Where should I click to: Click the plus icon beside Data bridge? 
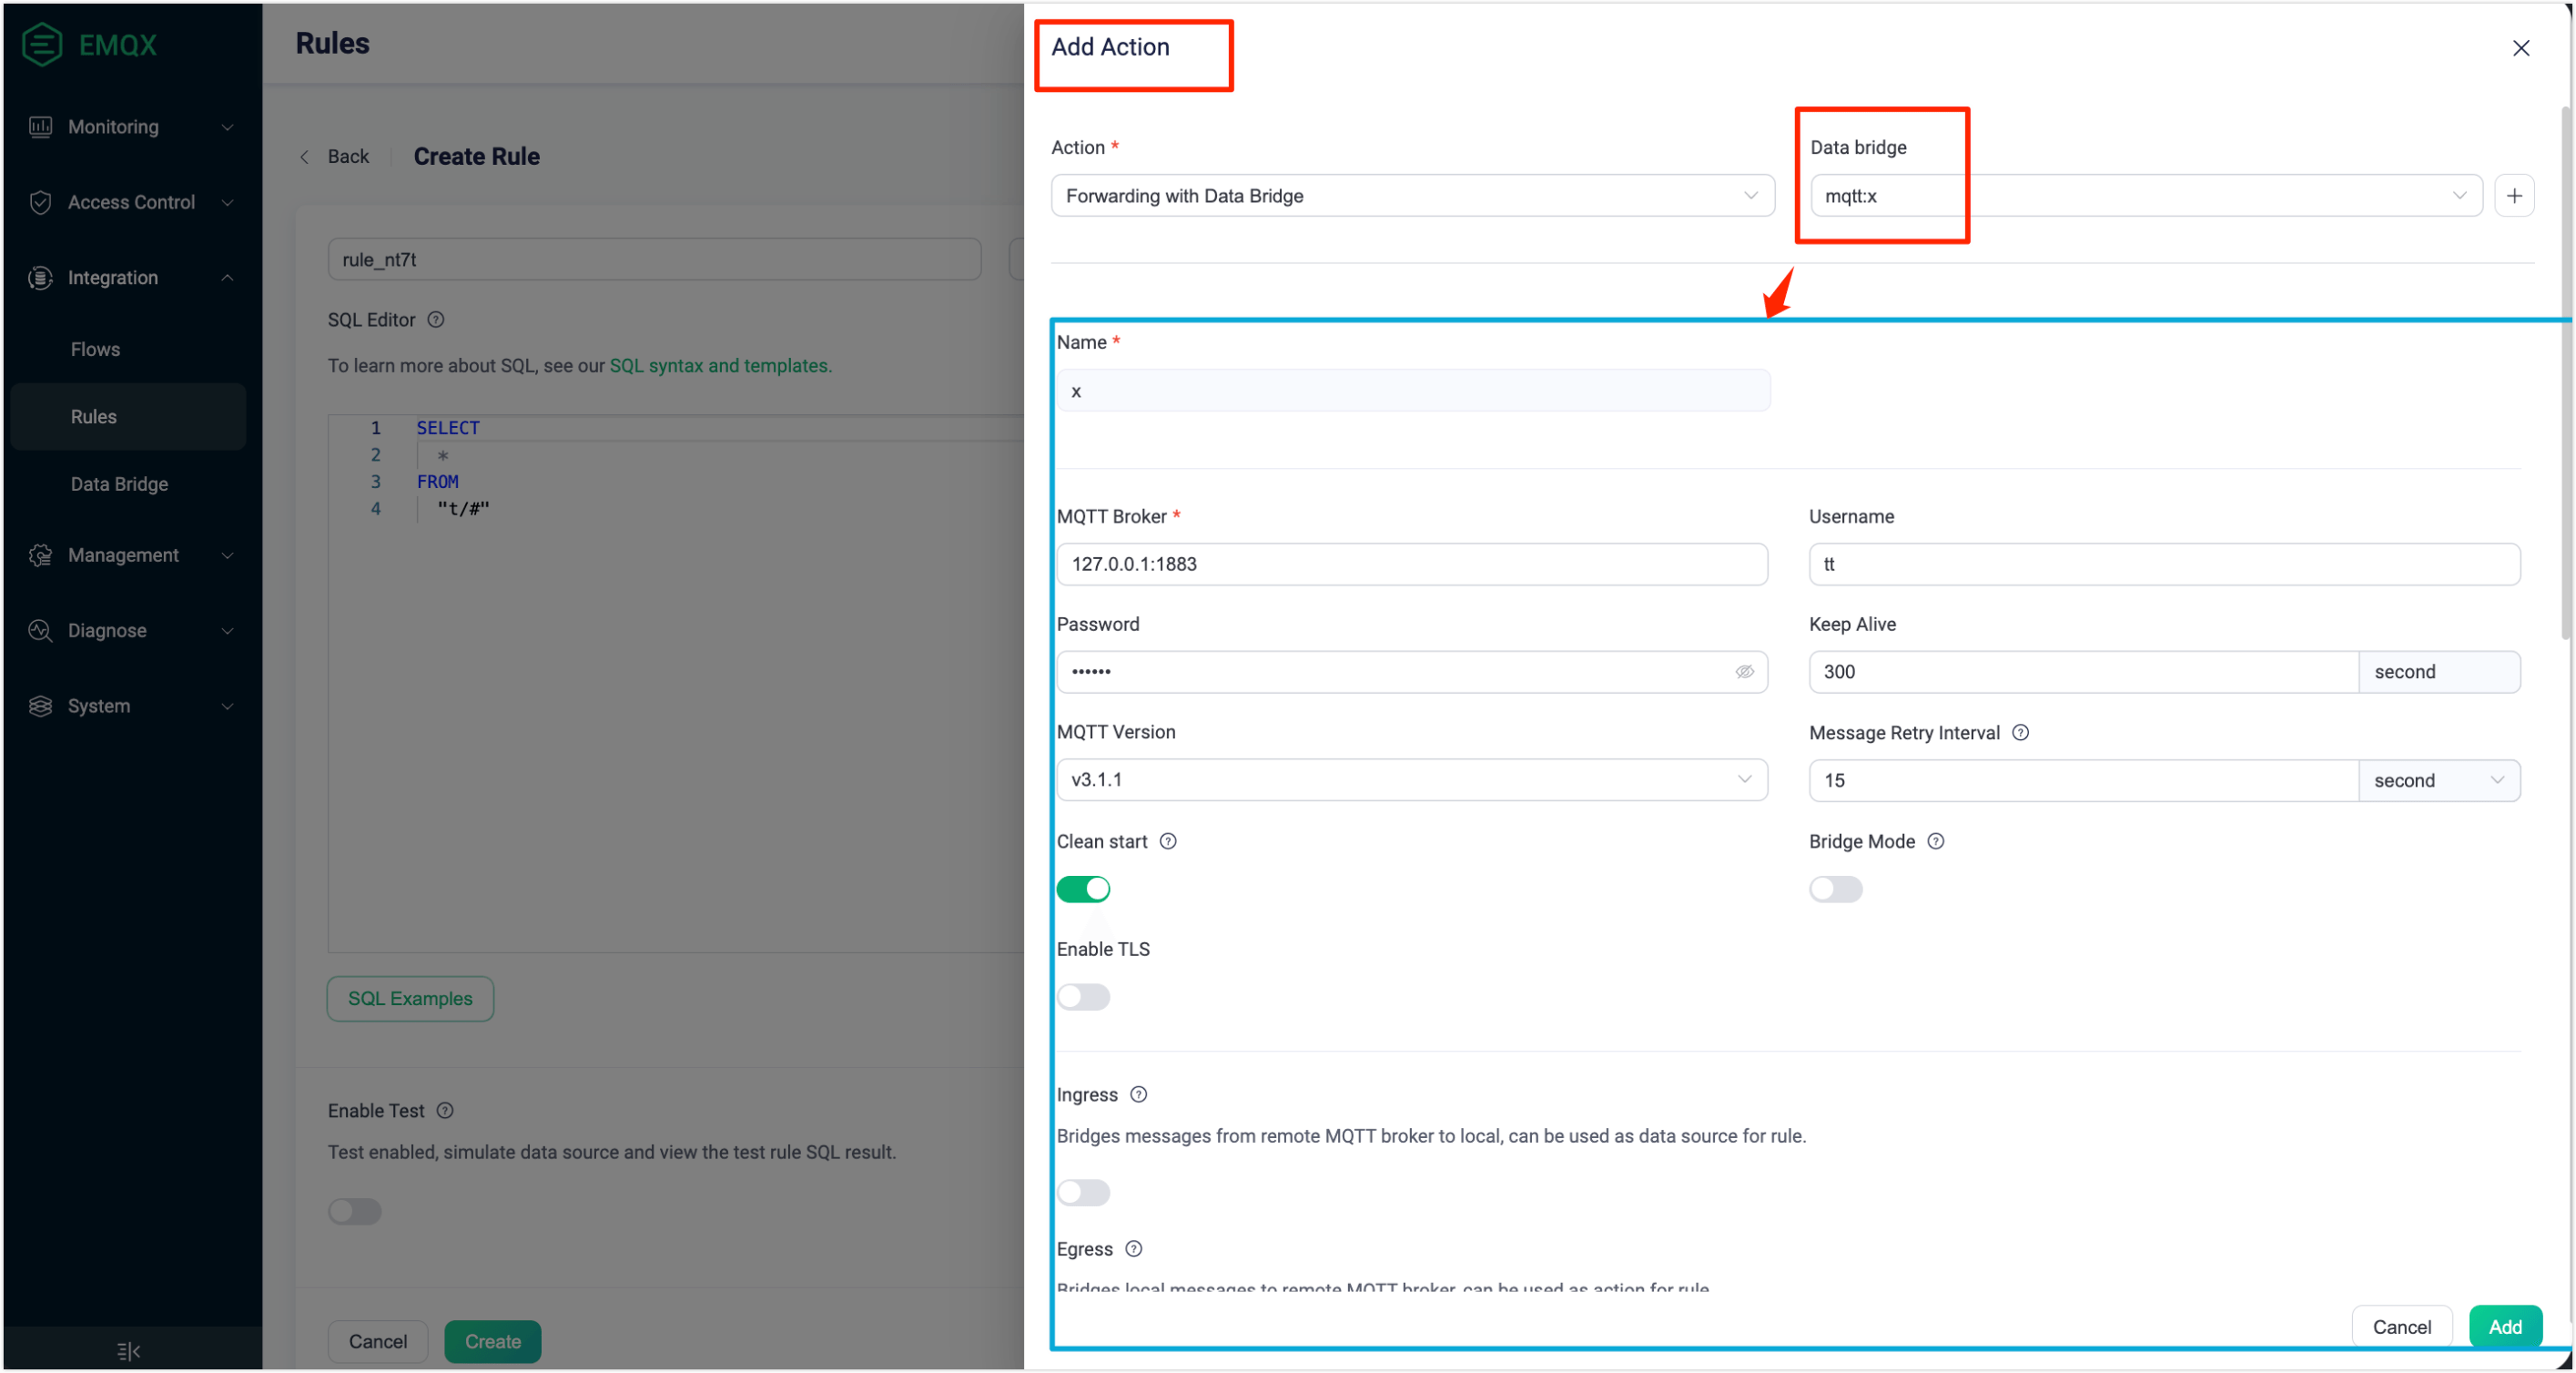[x=2513, y=196]
